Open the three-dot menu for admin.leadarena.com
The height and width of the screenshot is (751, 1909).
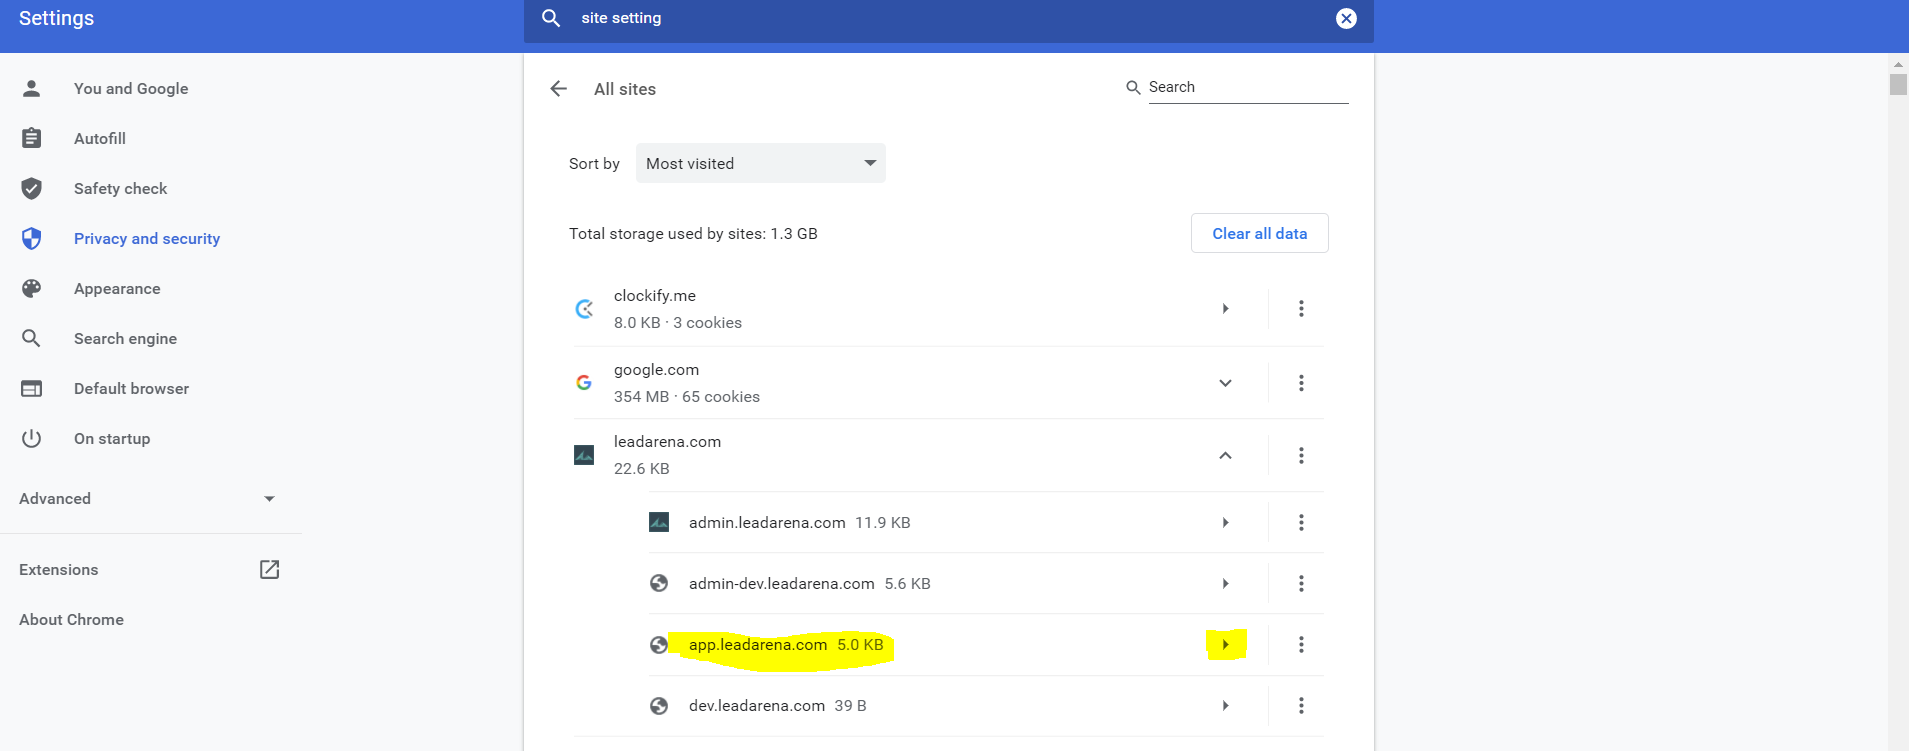click(1301, 523)
